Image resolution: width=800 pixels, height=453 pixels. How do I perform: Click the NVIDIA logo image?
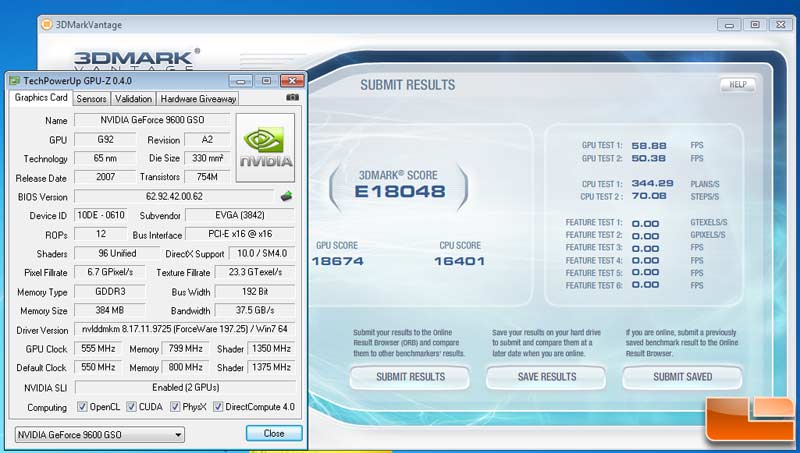coord(265,149)
